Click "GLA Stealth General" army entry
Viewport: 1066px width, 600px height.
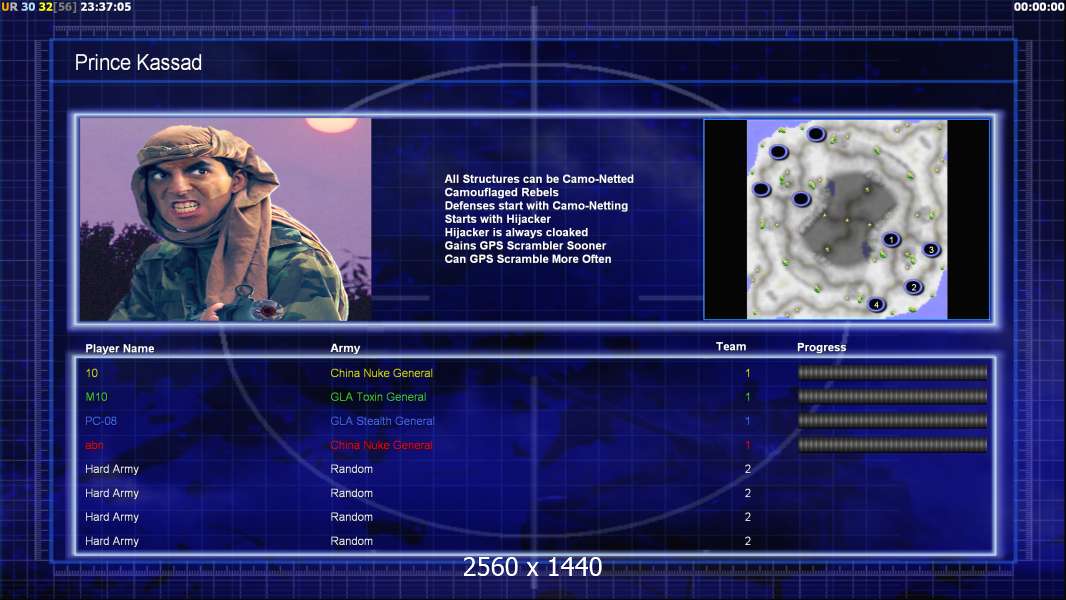pos(382,421)
